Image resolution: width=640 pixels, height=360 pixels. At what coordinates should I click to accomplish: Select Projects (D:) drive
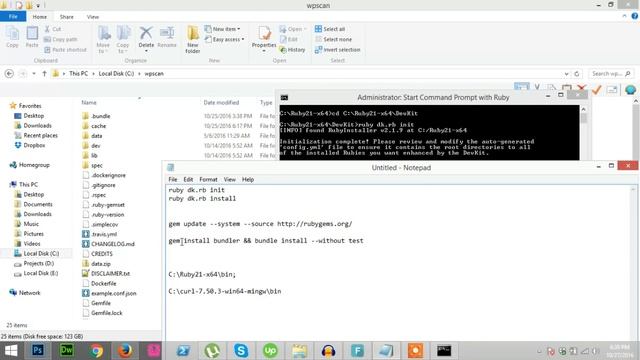coord(34,263)
